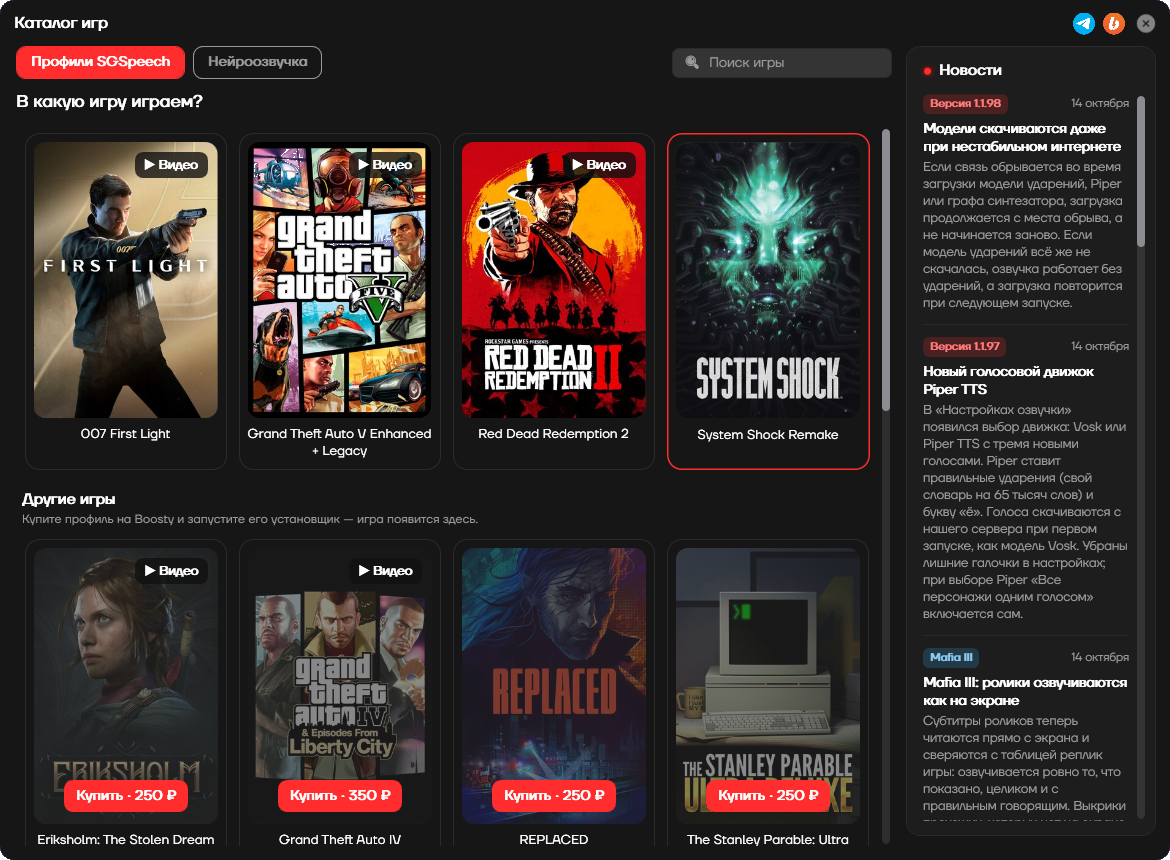The image size is (1170, 860).
Task: Click the "Red Dead Redemption 2" title text
Action: tap(554, 434)
